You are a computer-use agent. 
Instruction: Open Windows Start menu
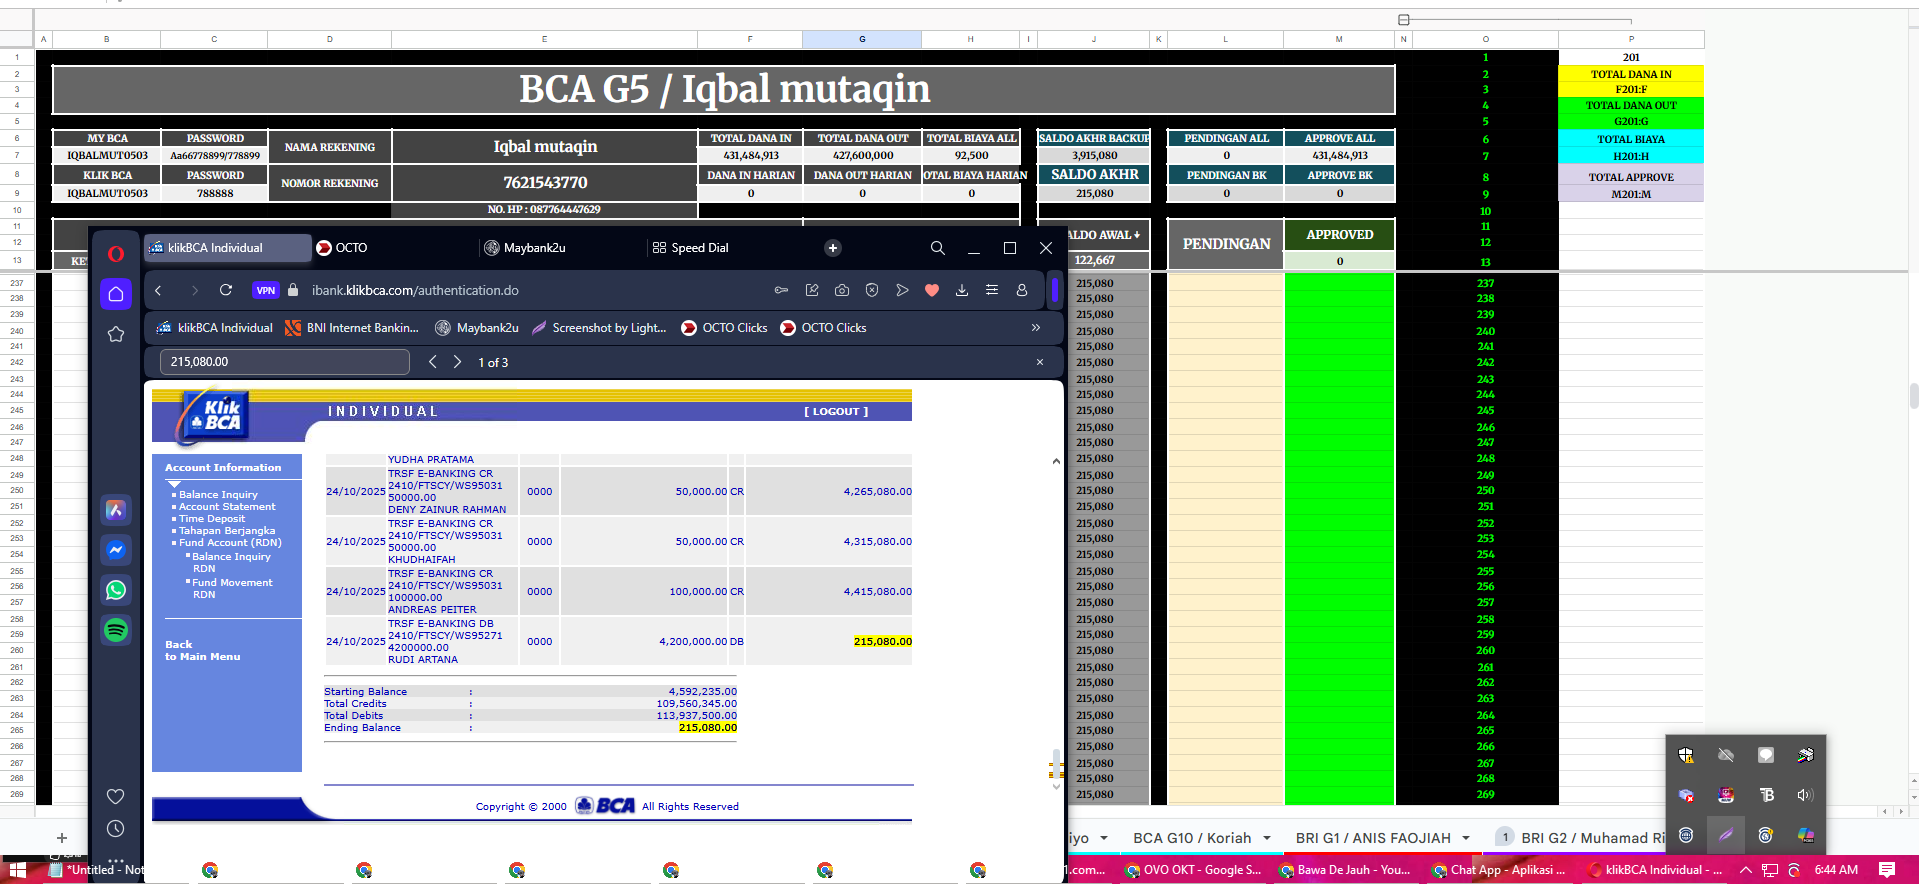pyautogui.click(x=17, y=870)
